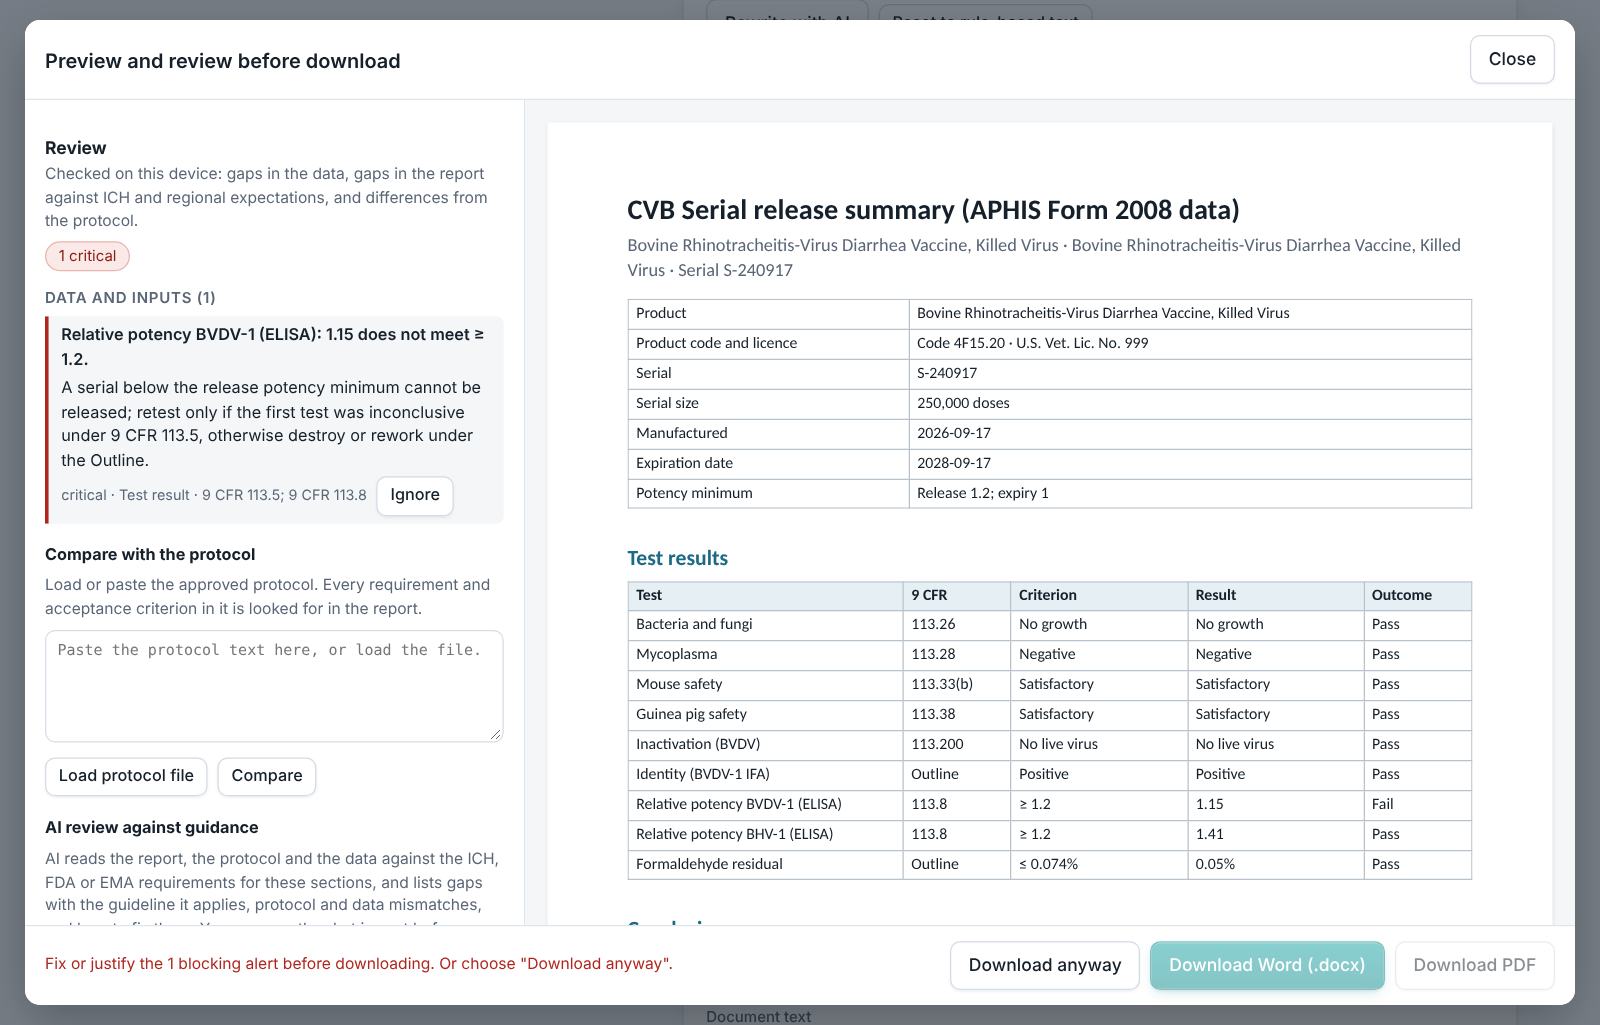The image size is (1600, 1025).
Task: Click the 'Mycoplasma' test name
Action: click(676, 654)
